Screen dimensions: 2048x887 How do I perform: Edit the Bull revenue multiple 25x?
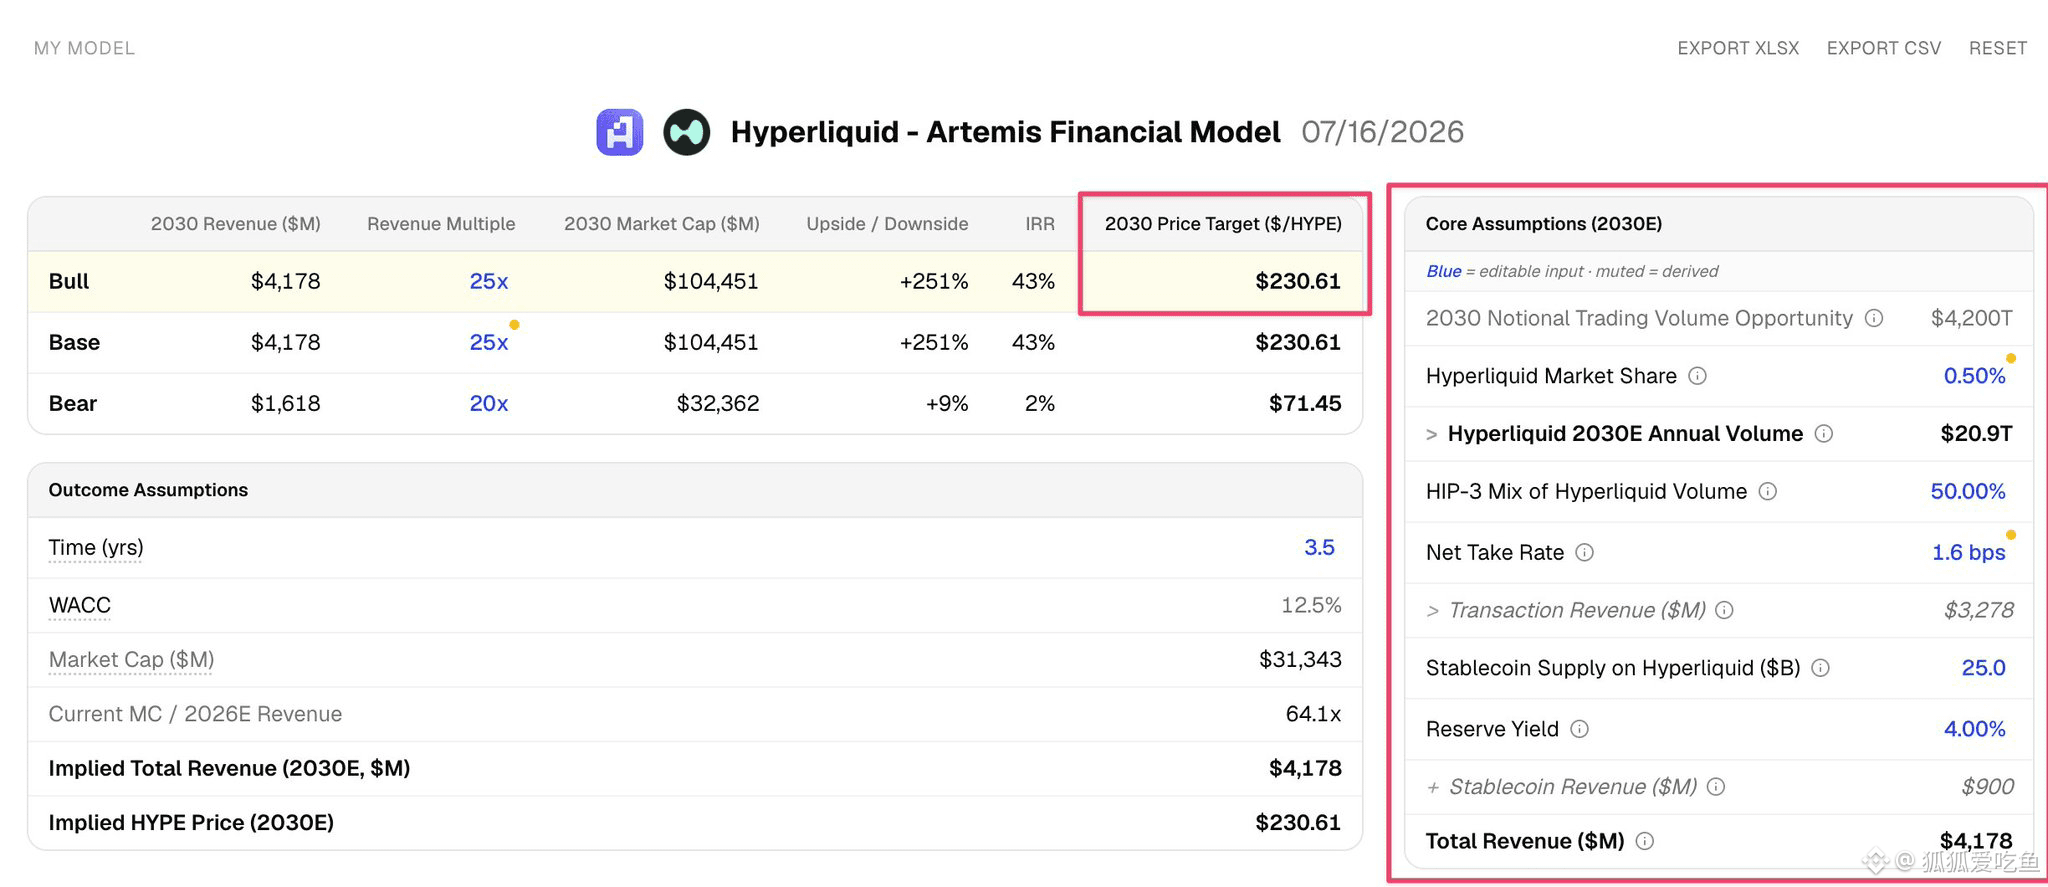(489, 282)
